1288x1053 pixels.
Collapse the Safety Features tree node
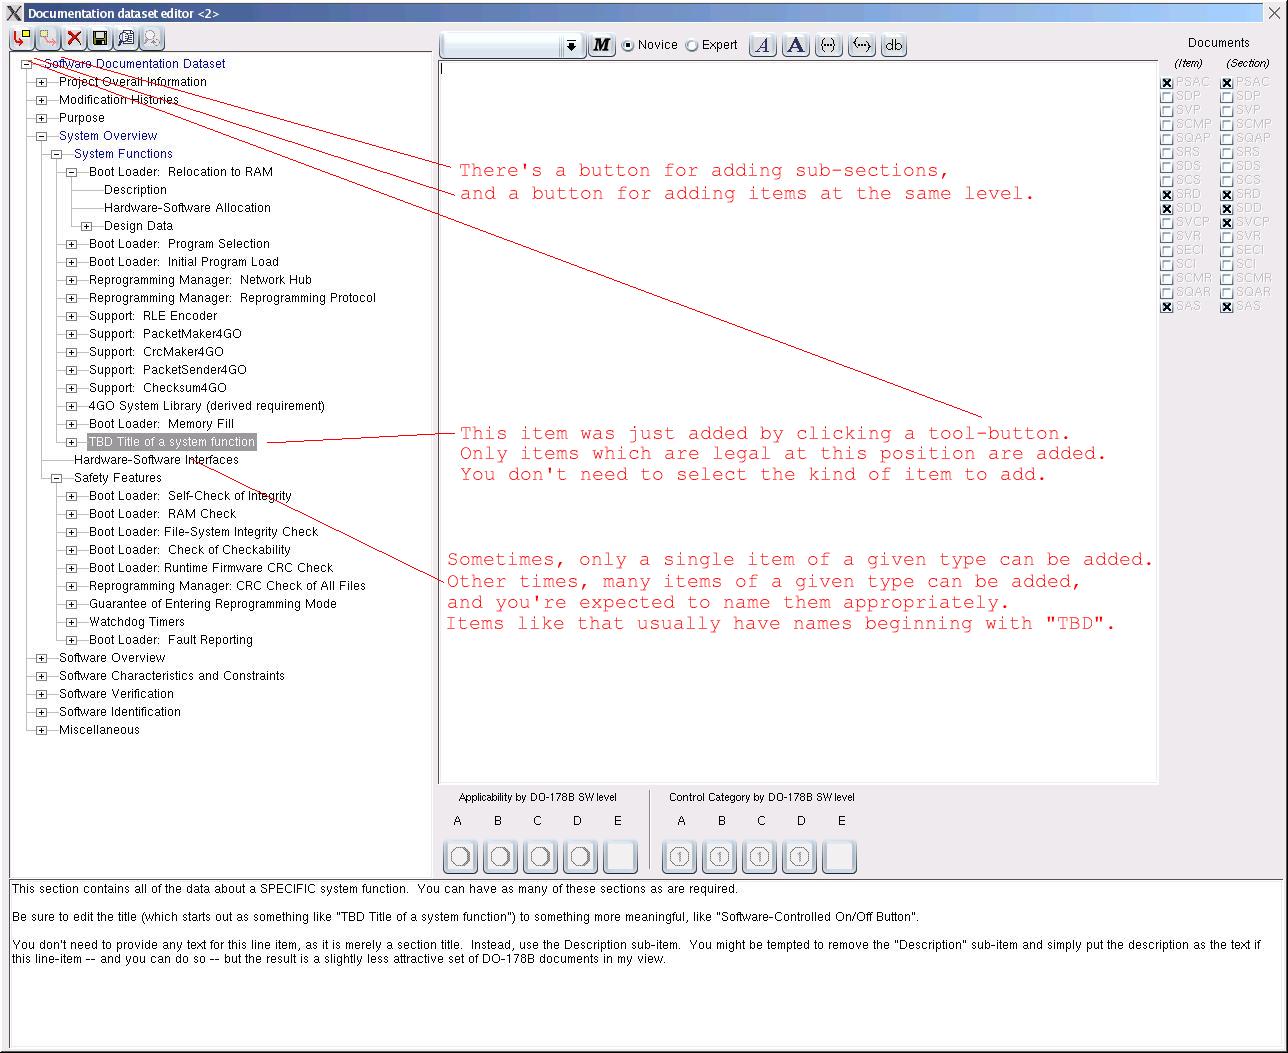pos(56,478)
